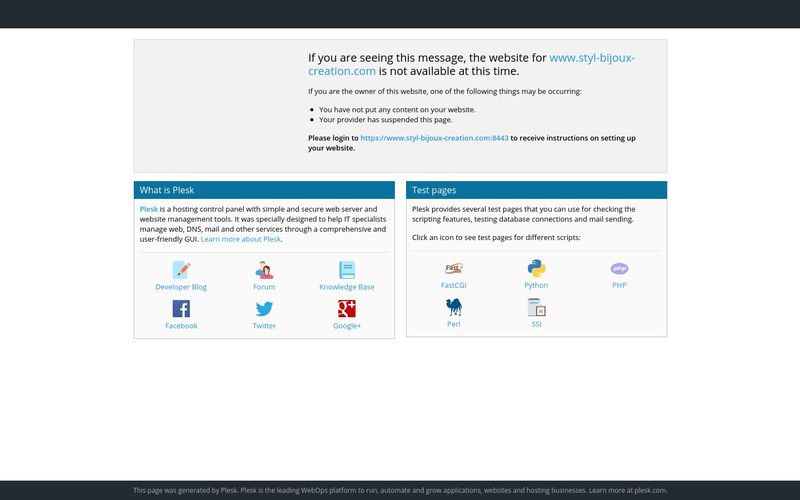Click 'Click an icon to see test pages' text

496,238
